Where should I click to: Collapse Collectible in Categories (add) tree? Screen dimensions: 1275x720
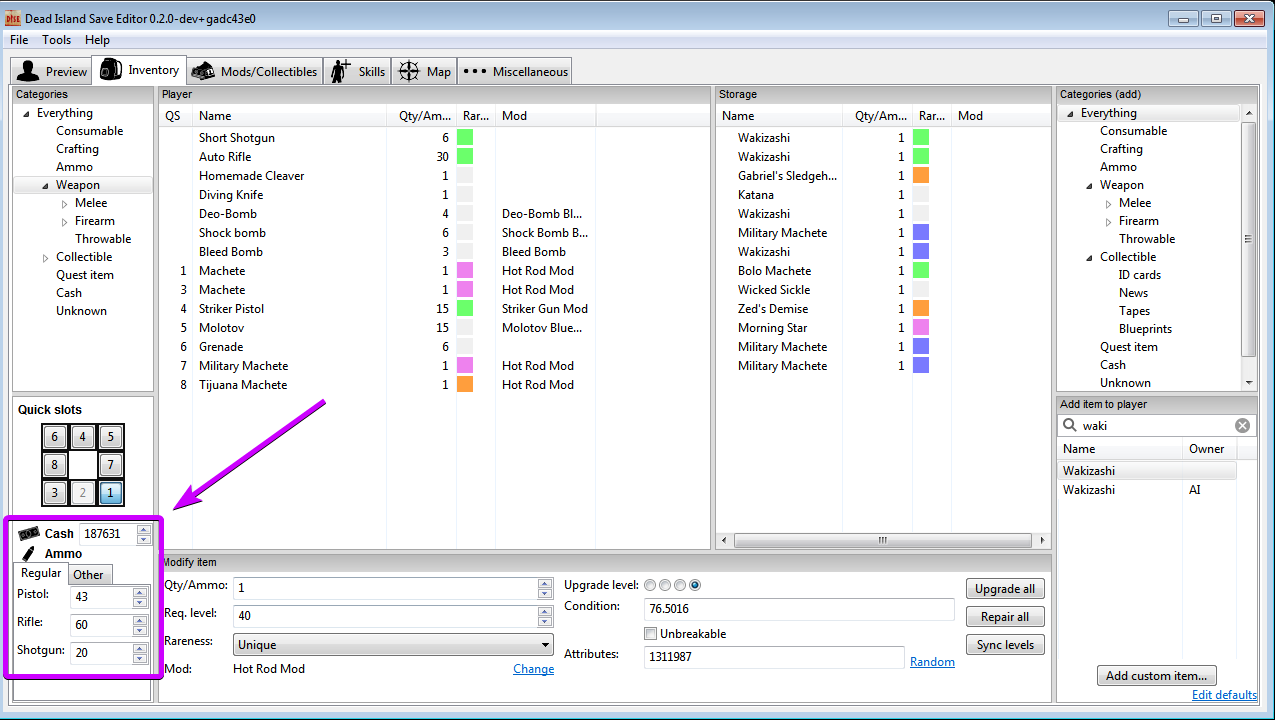1090,258
